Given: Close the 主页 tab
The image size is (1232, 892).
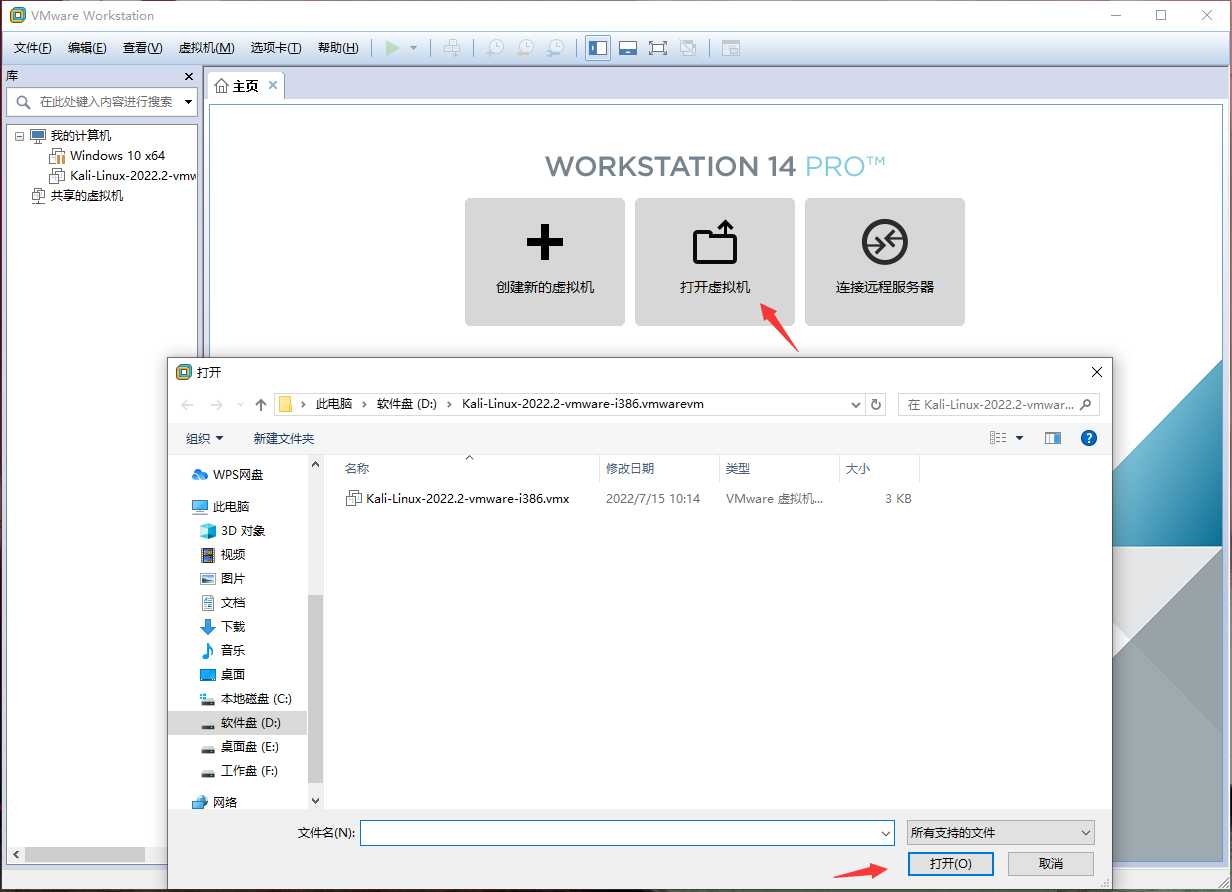Looking at the screenshot, I should pos(272,86).
